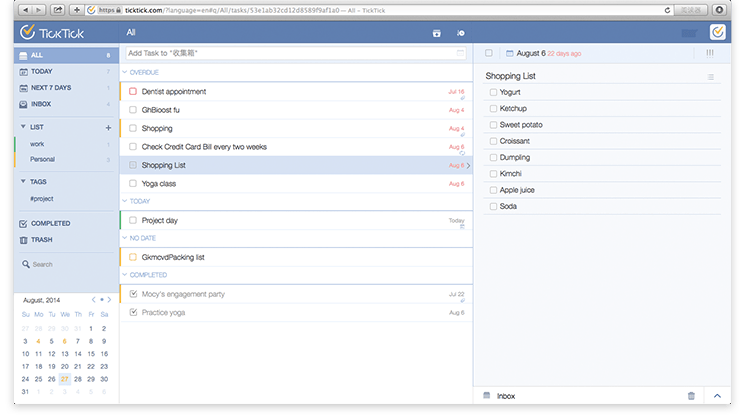
Task: Open the archive icon in header
Action: [436, 33]
